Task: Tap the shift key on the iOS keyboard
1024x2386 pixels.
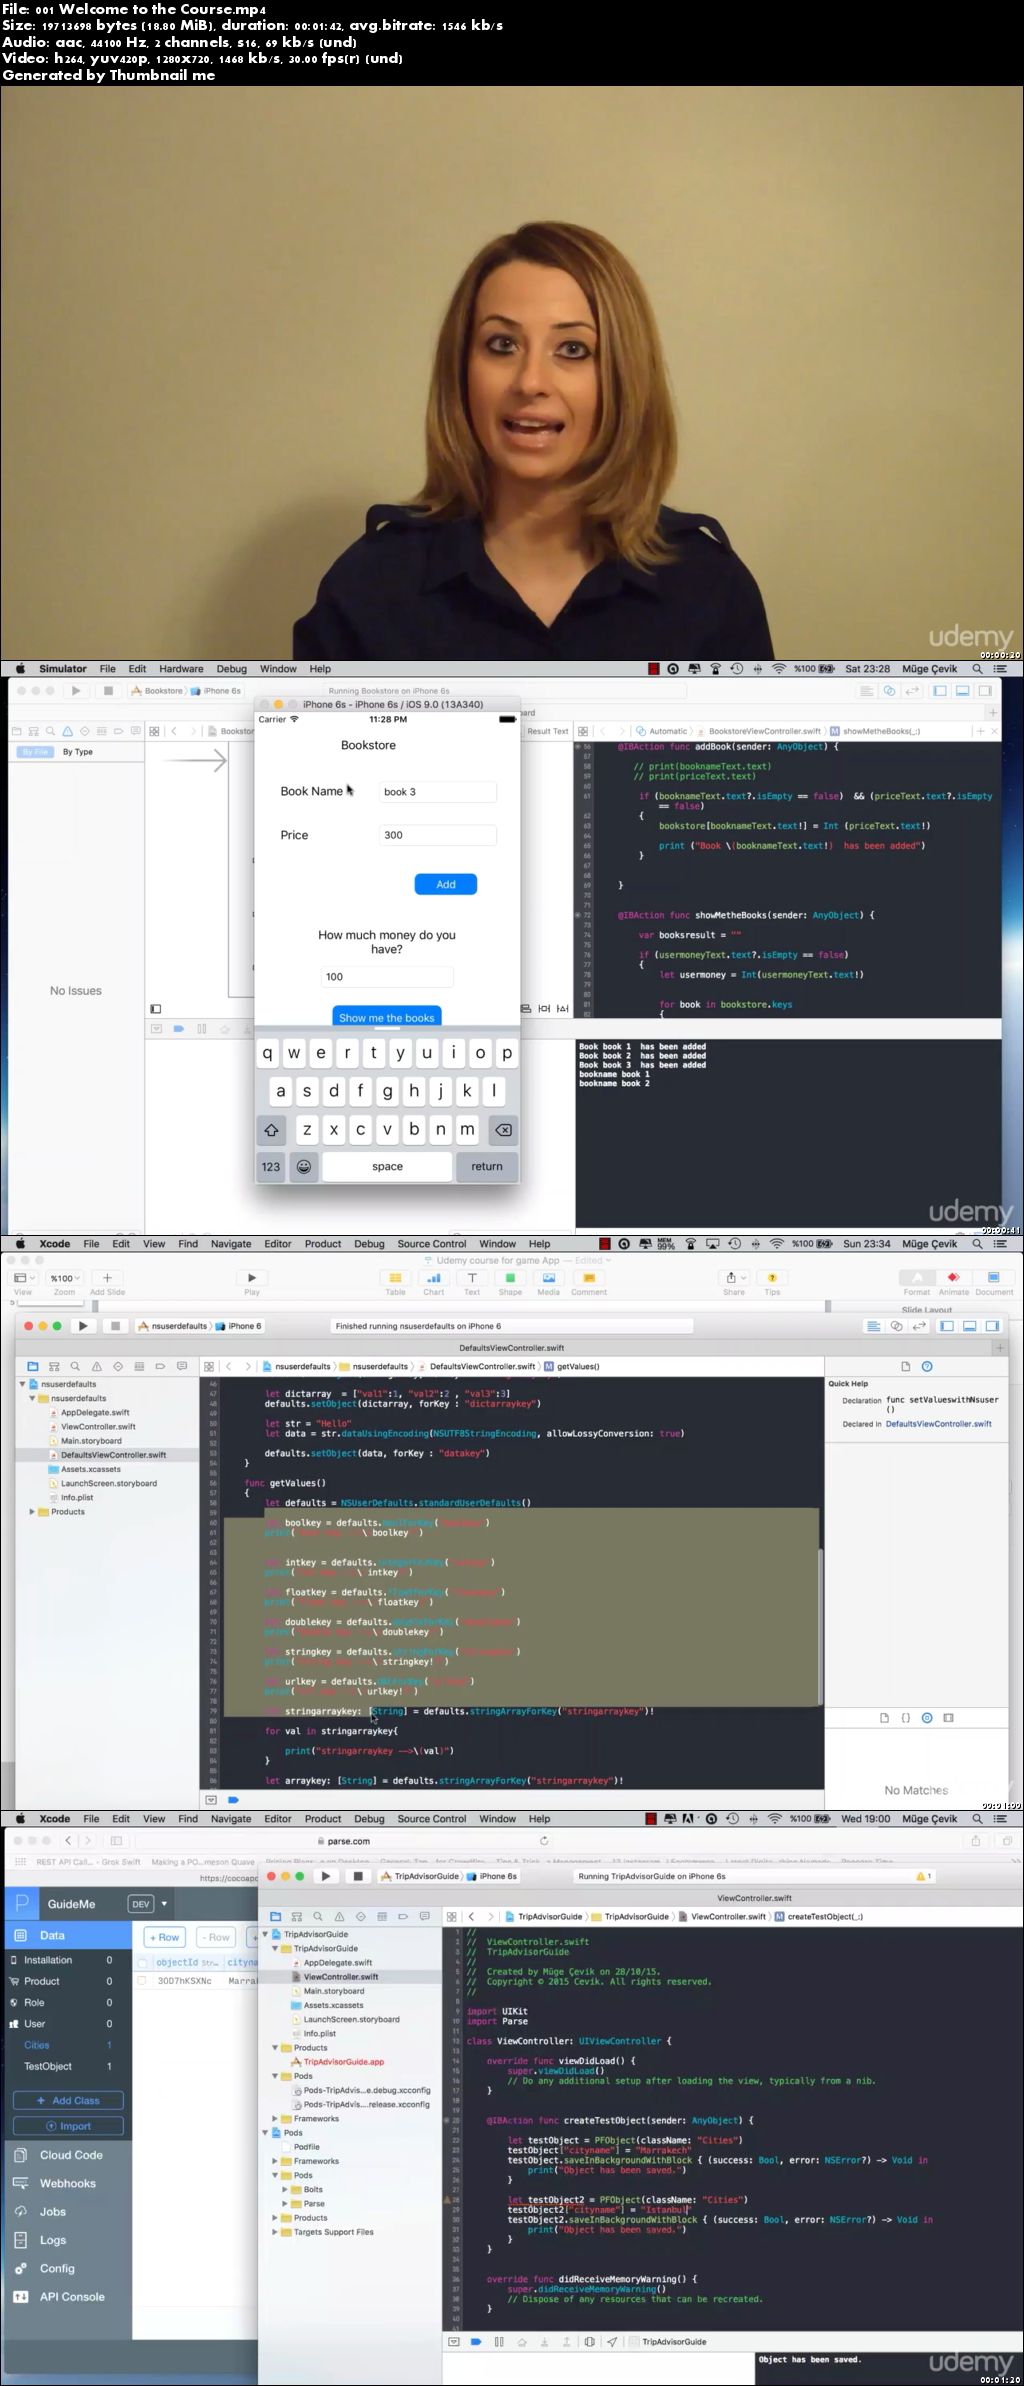Action: [x=271, y=1130]
